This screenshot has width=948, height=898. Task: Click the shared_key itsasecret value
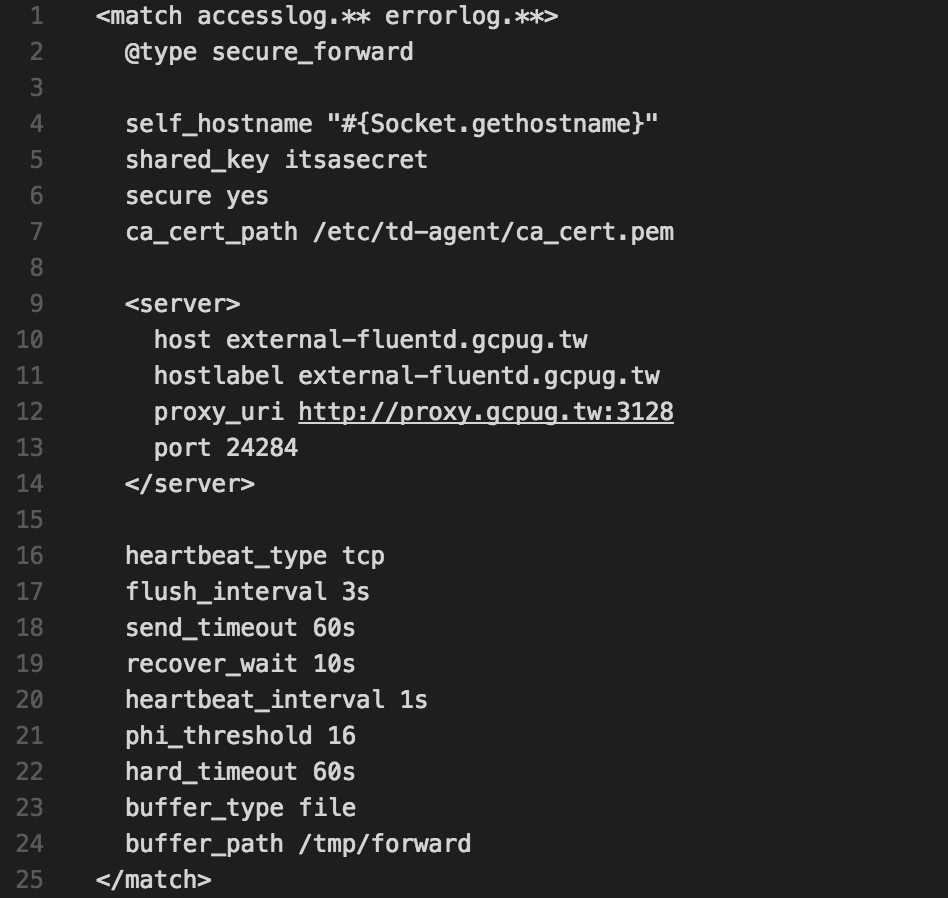[356, 160]
